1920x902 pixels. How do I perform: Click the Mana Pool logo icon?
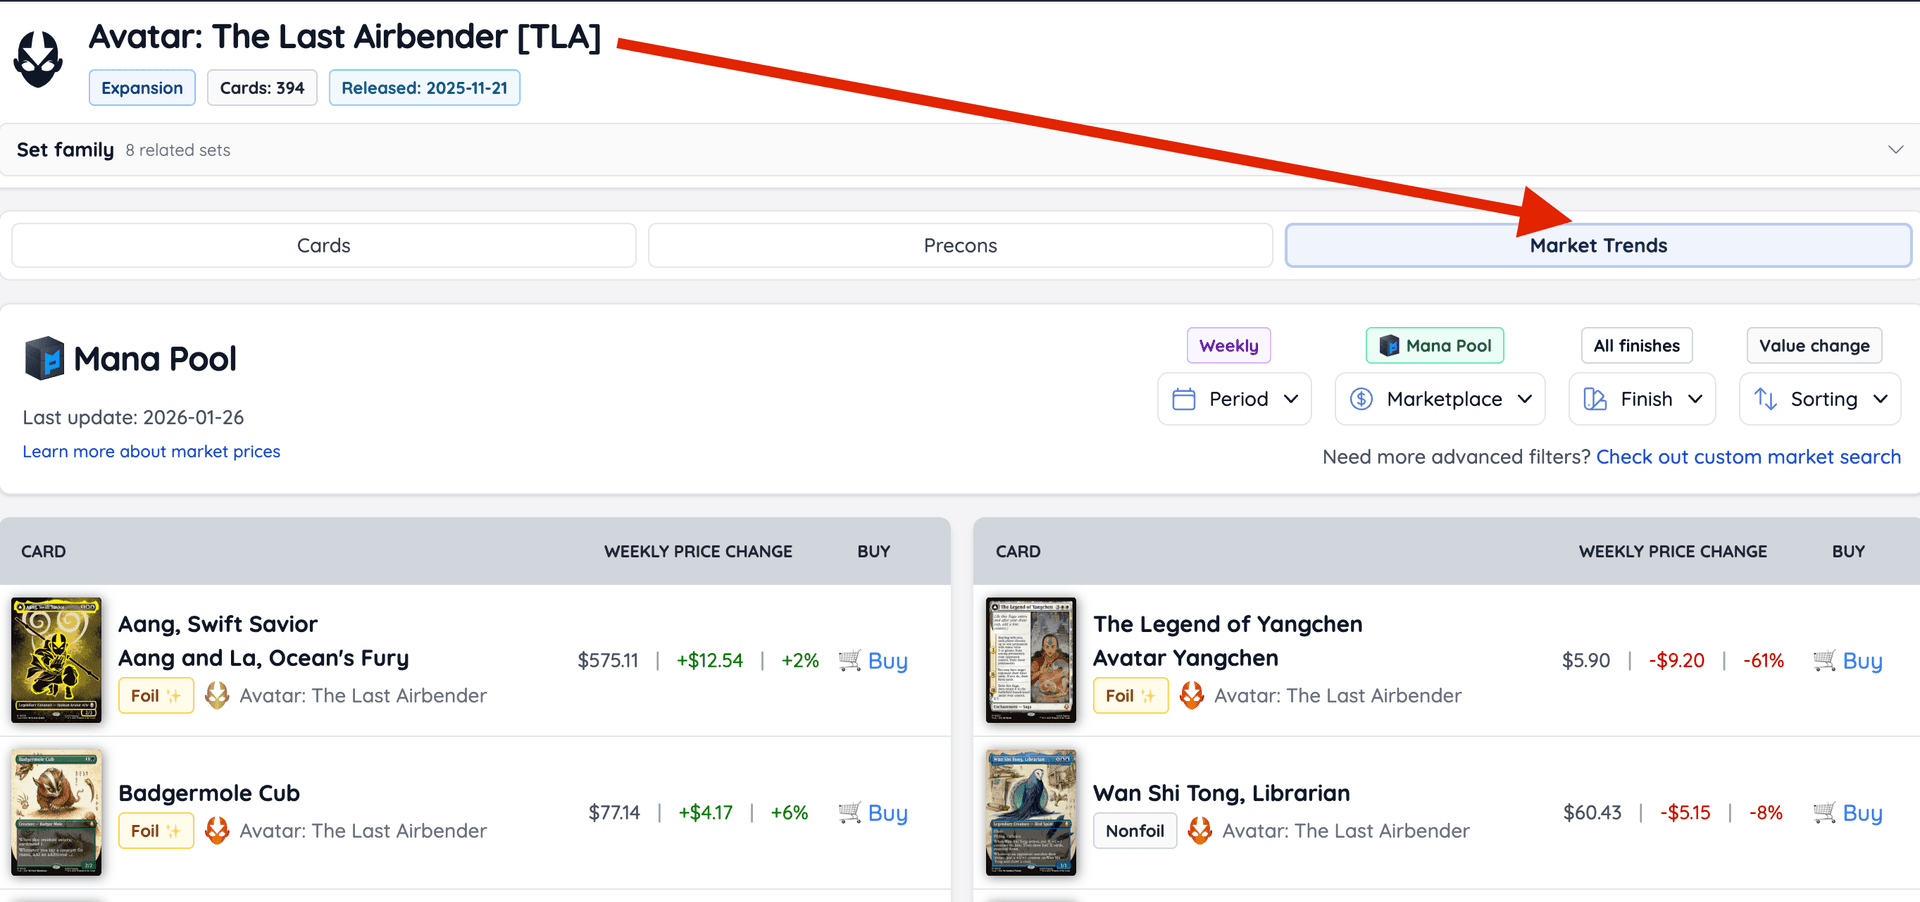pos(44,357)
